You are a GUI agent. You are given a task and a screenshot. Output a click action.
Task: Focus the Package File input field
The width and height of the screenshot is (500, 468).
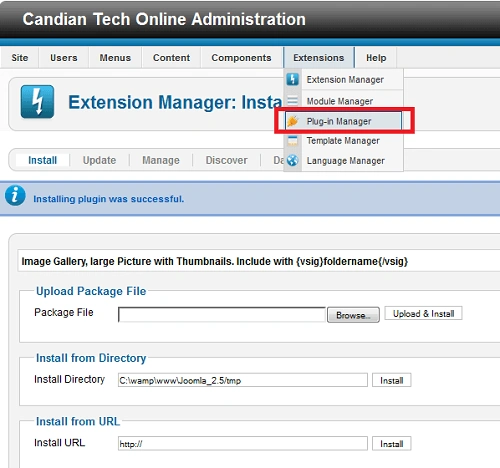click(222, 315)
